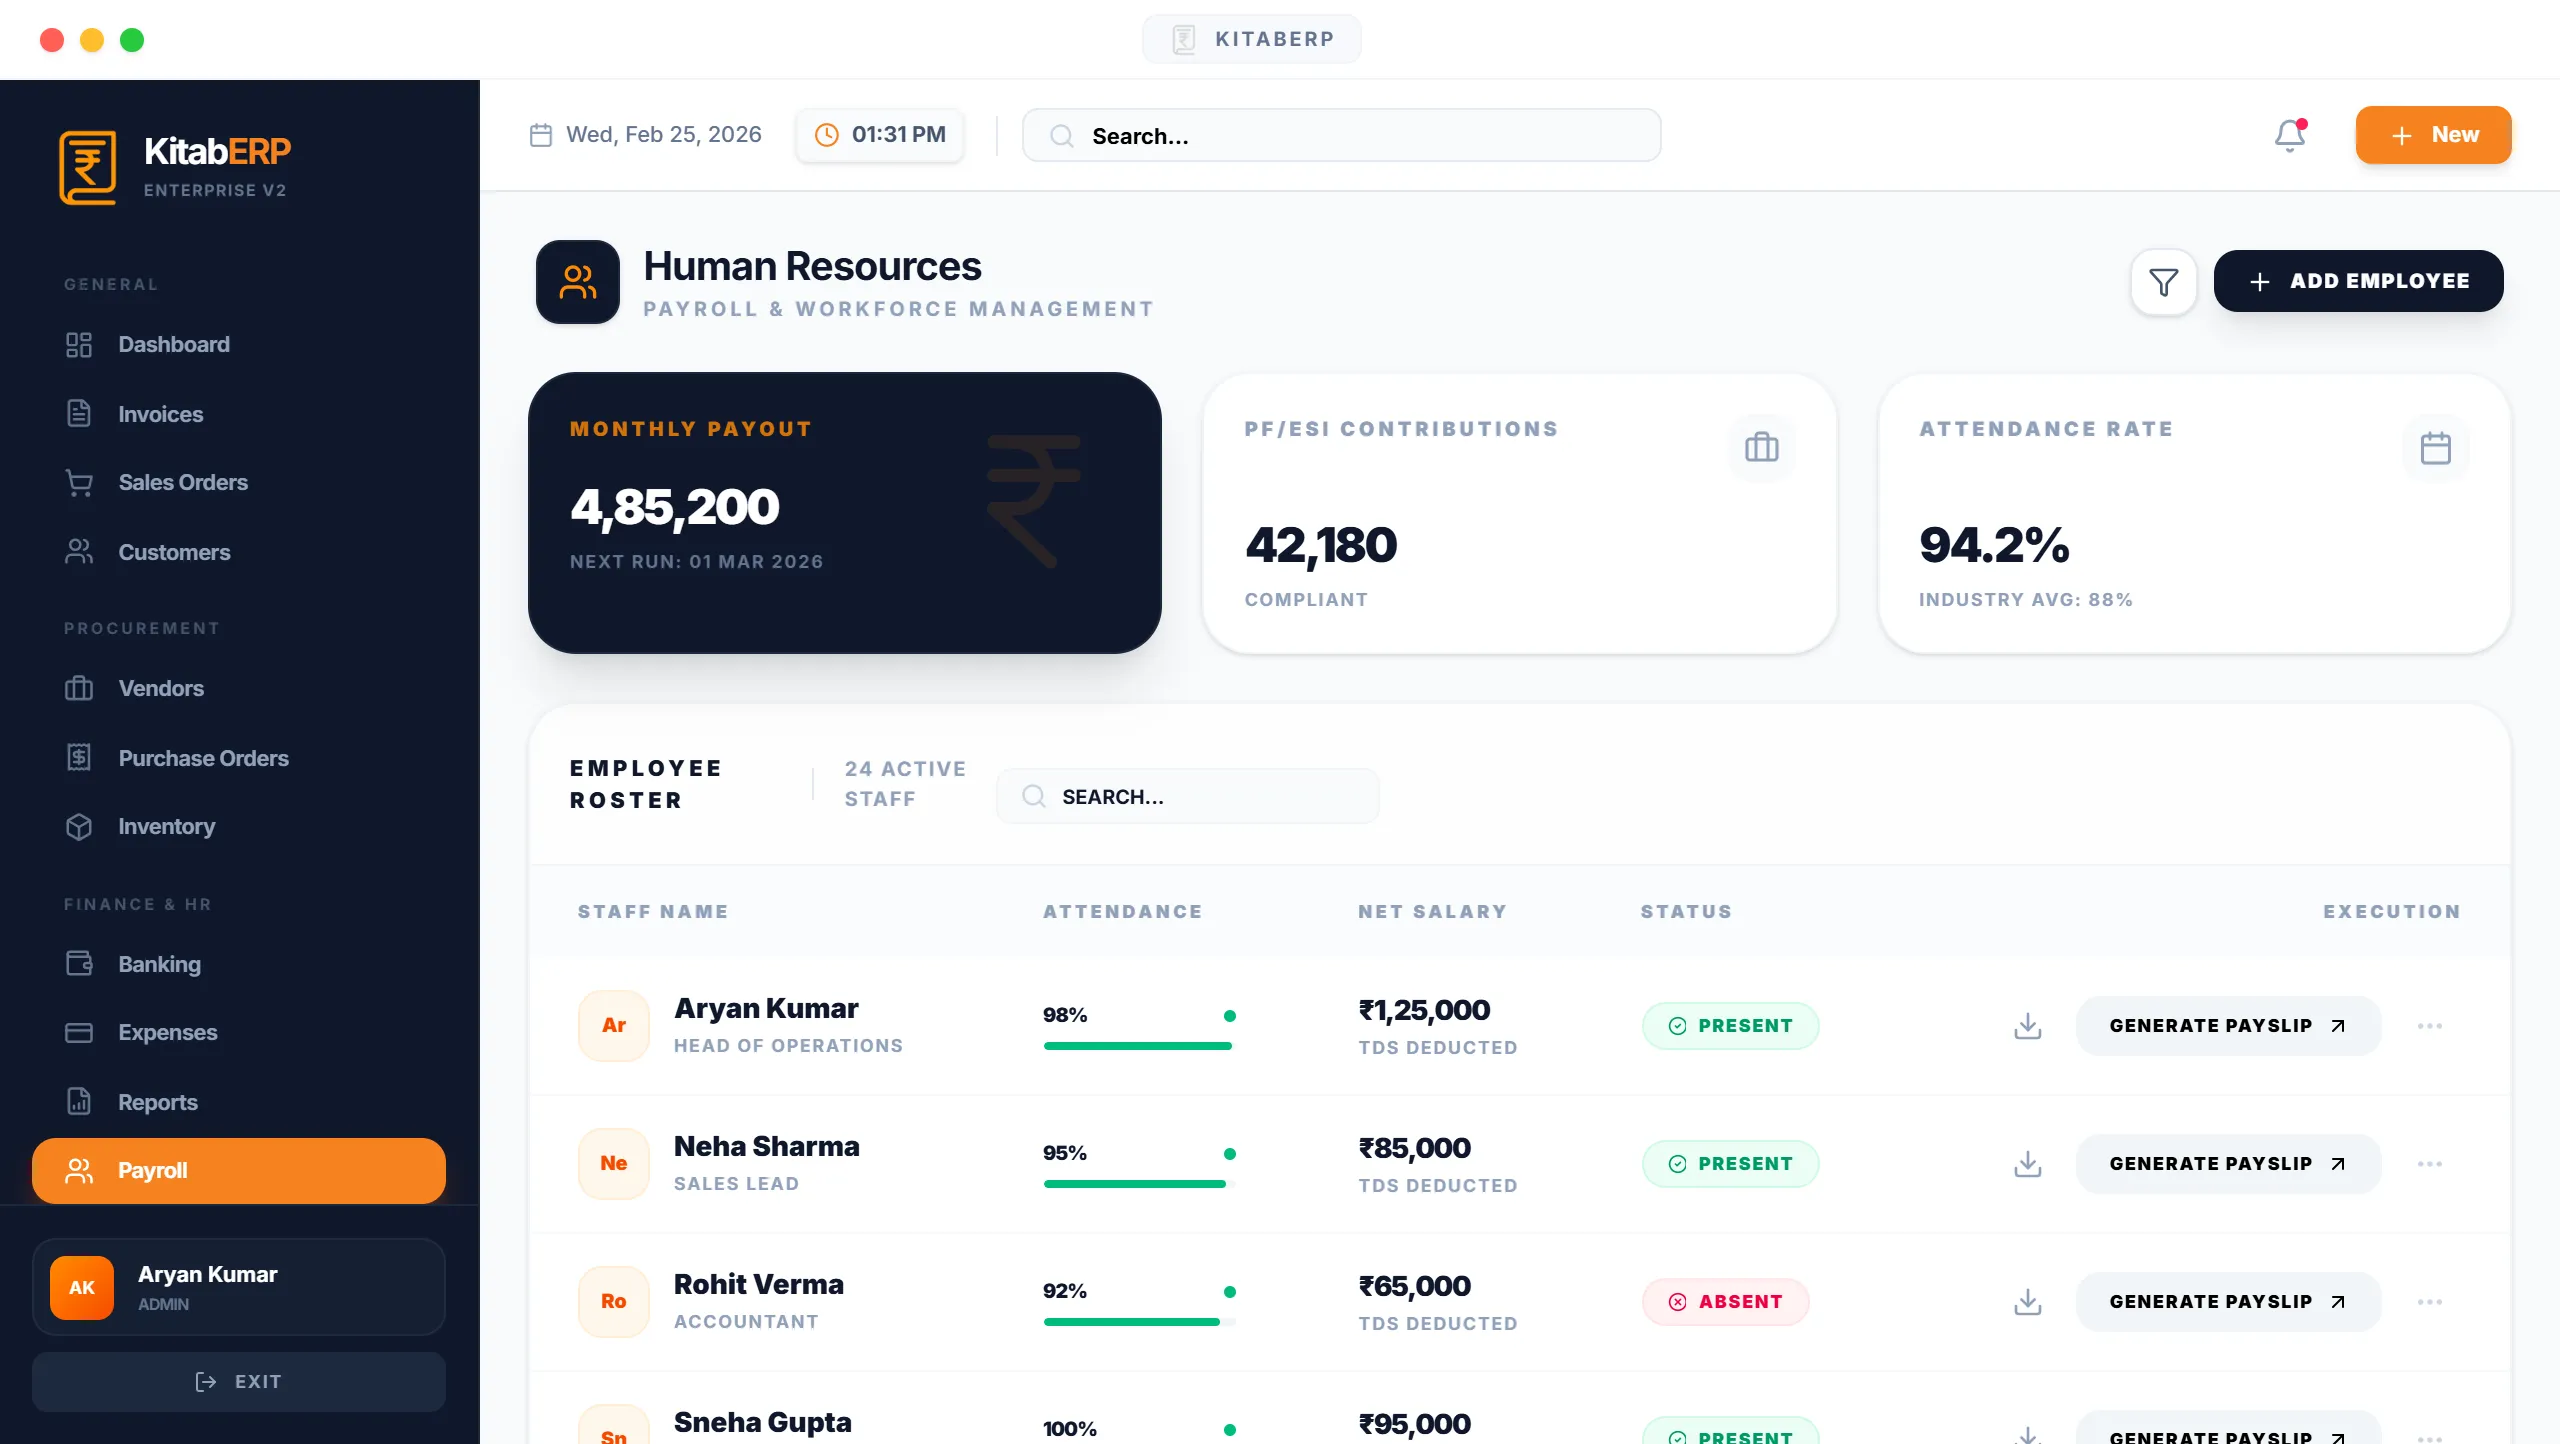Open the notifications bell
The height and width of the screenshot is (1444, 2560).
point(2288,134)
